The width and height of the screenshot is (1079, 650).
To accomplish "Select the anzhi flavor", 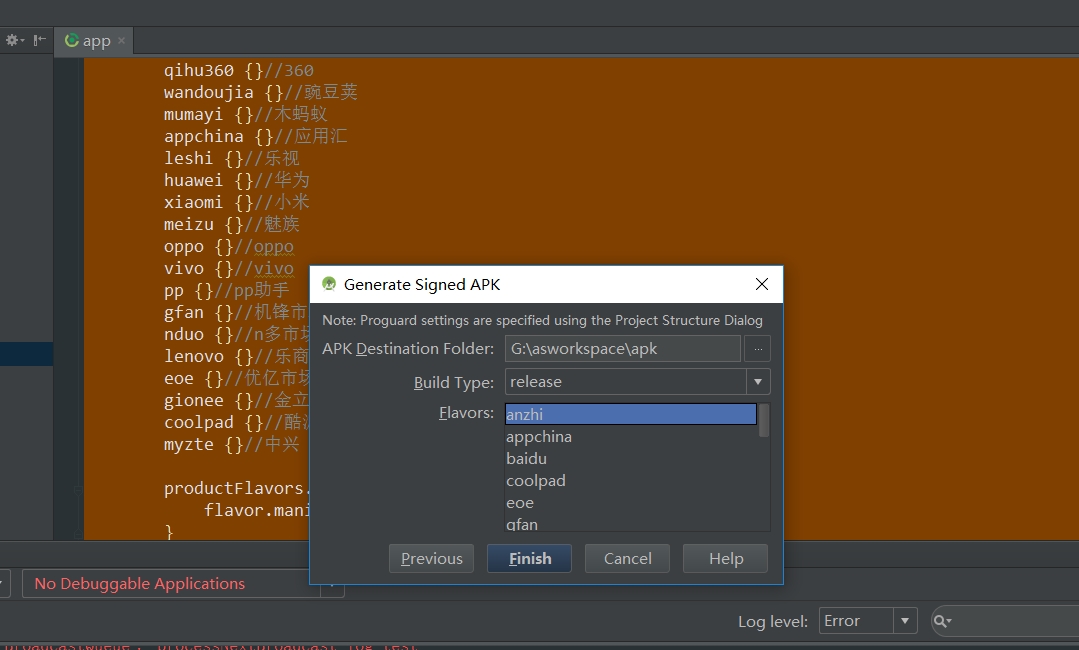I will click(x=630, y=414).
